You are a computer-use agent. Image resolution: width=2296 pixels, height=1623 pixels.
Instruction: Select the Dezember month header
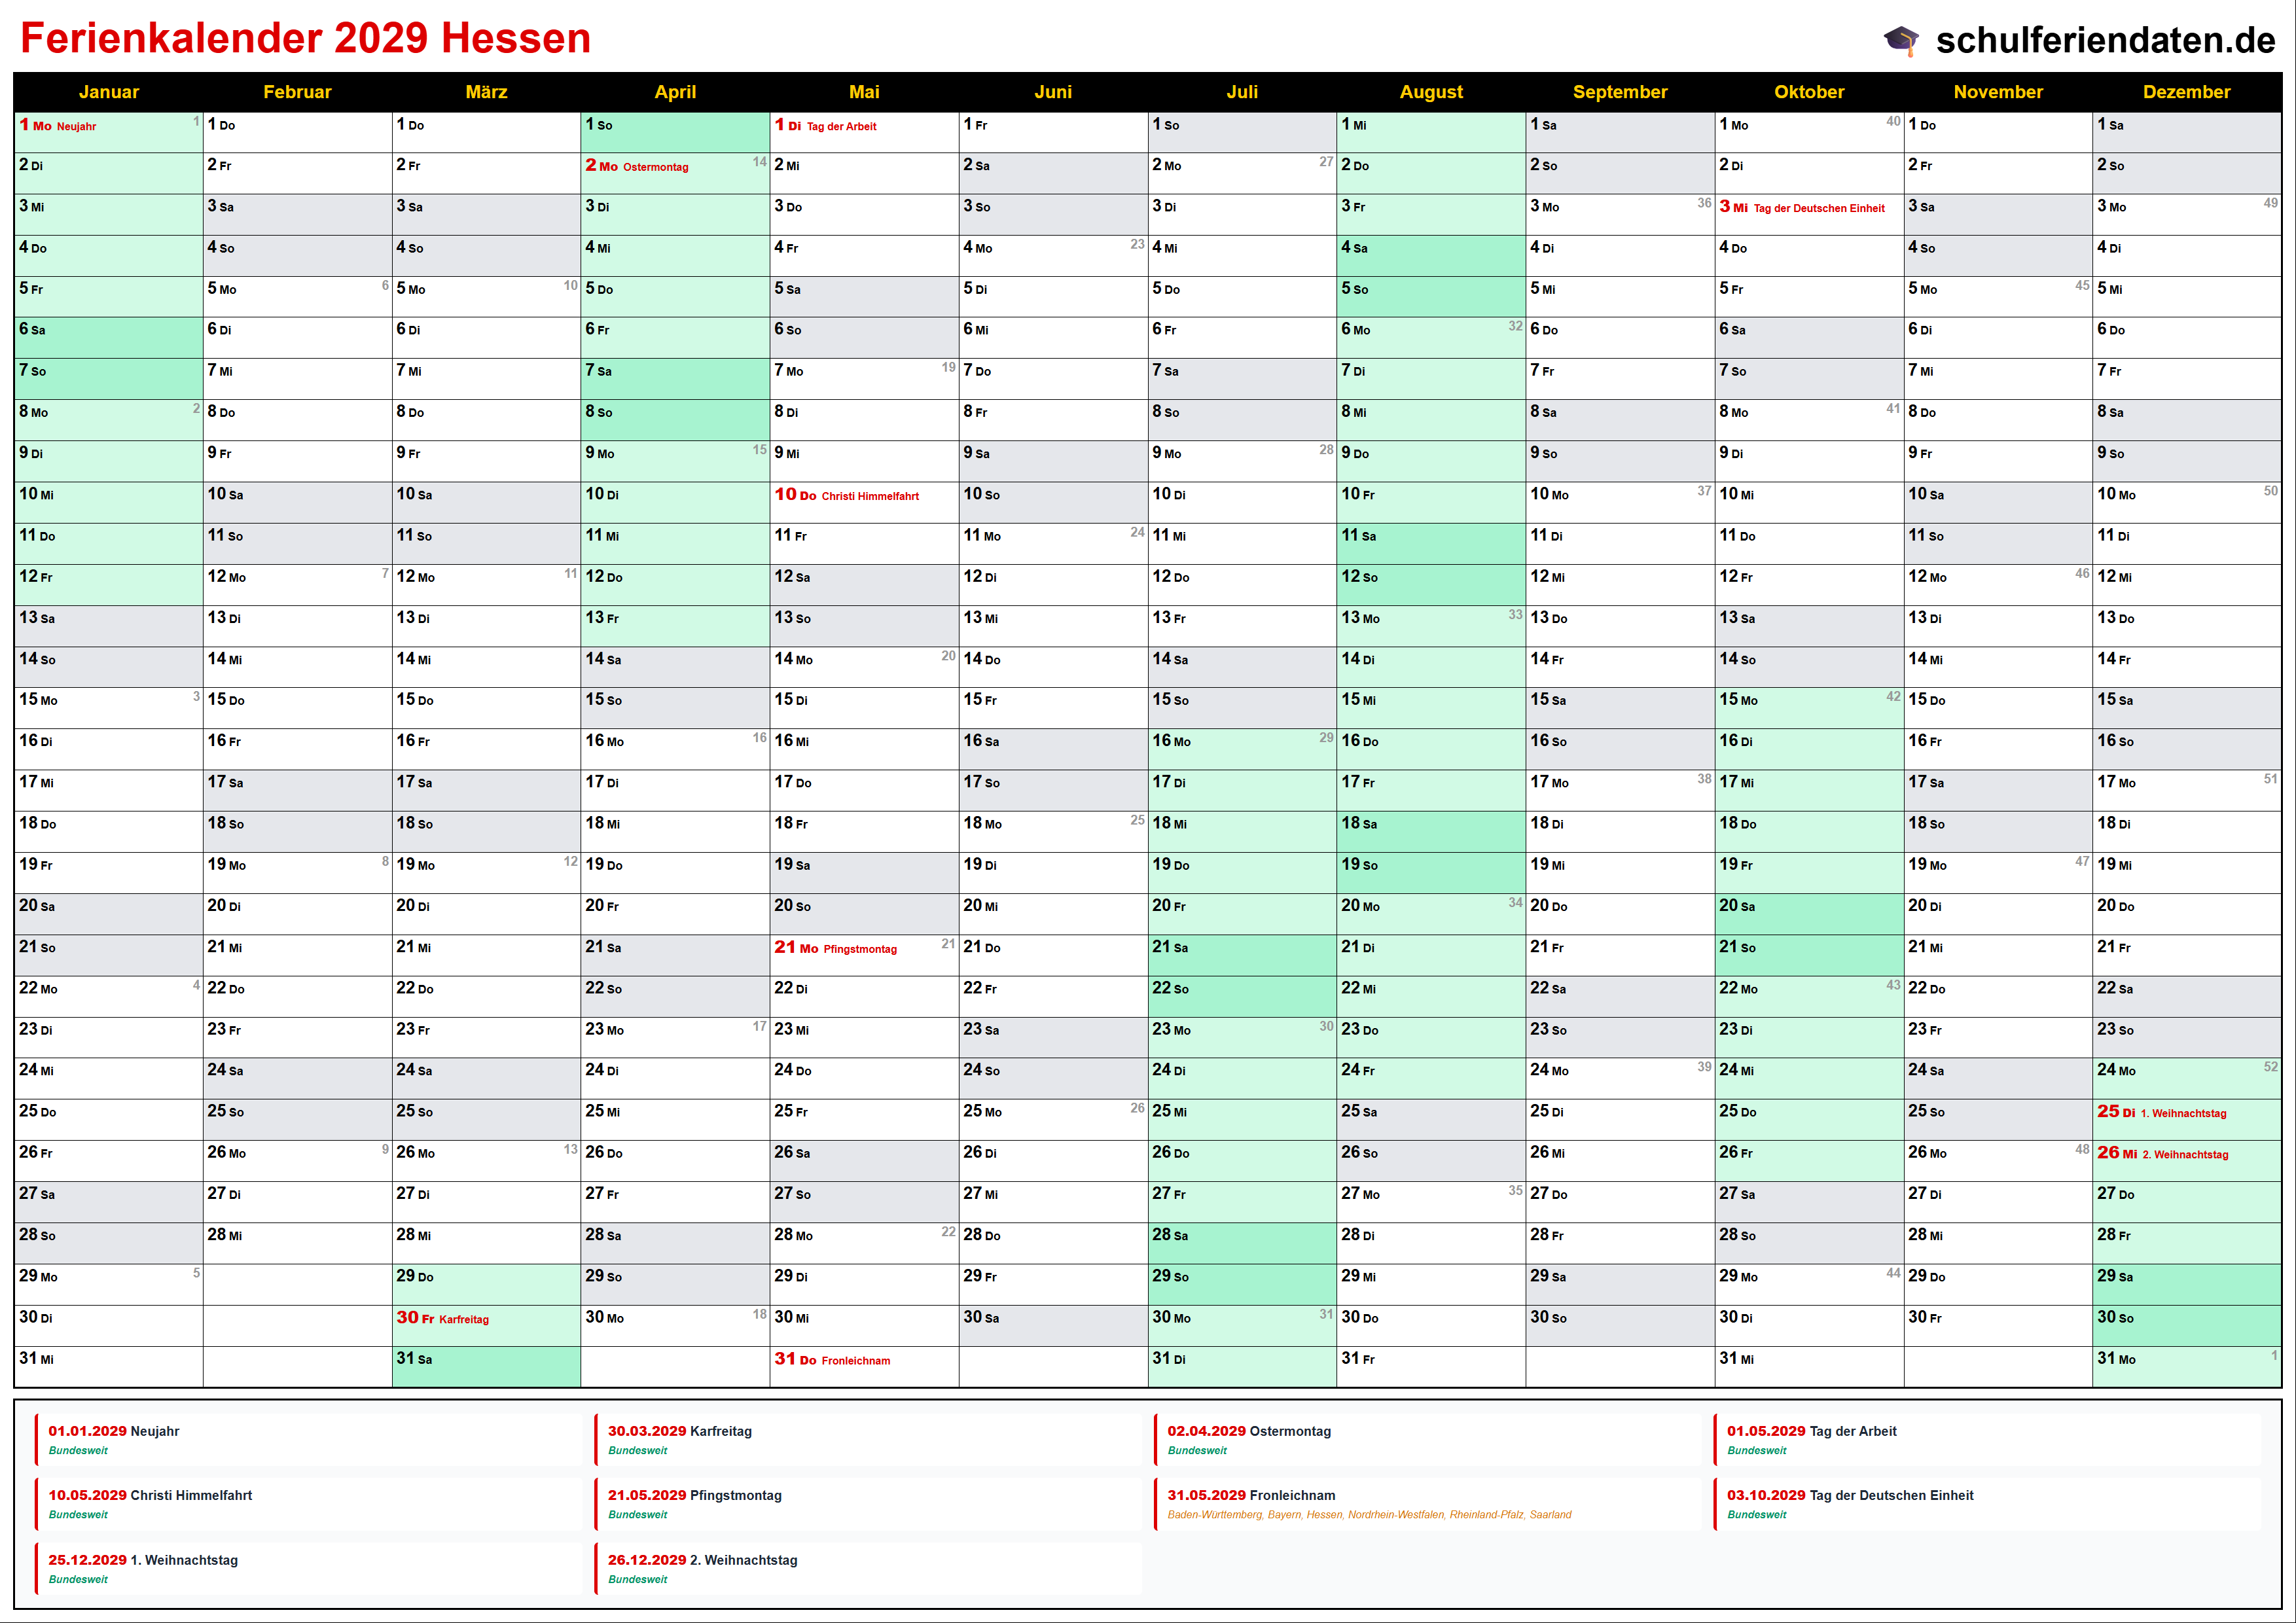(x=2186, y=92)
